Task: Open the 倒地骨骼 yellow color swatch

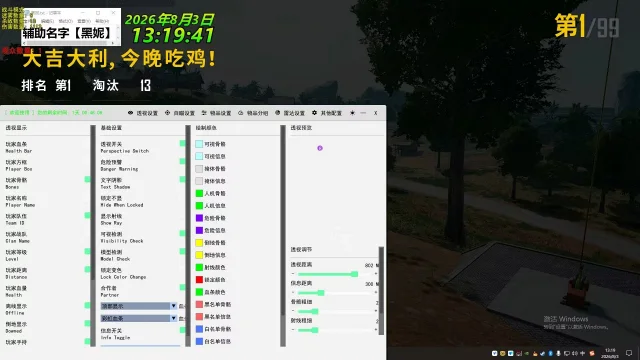Action: 199,243
